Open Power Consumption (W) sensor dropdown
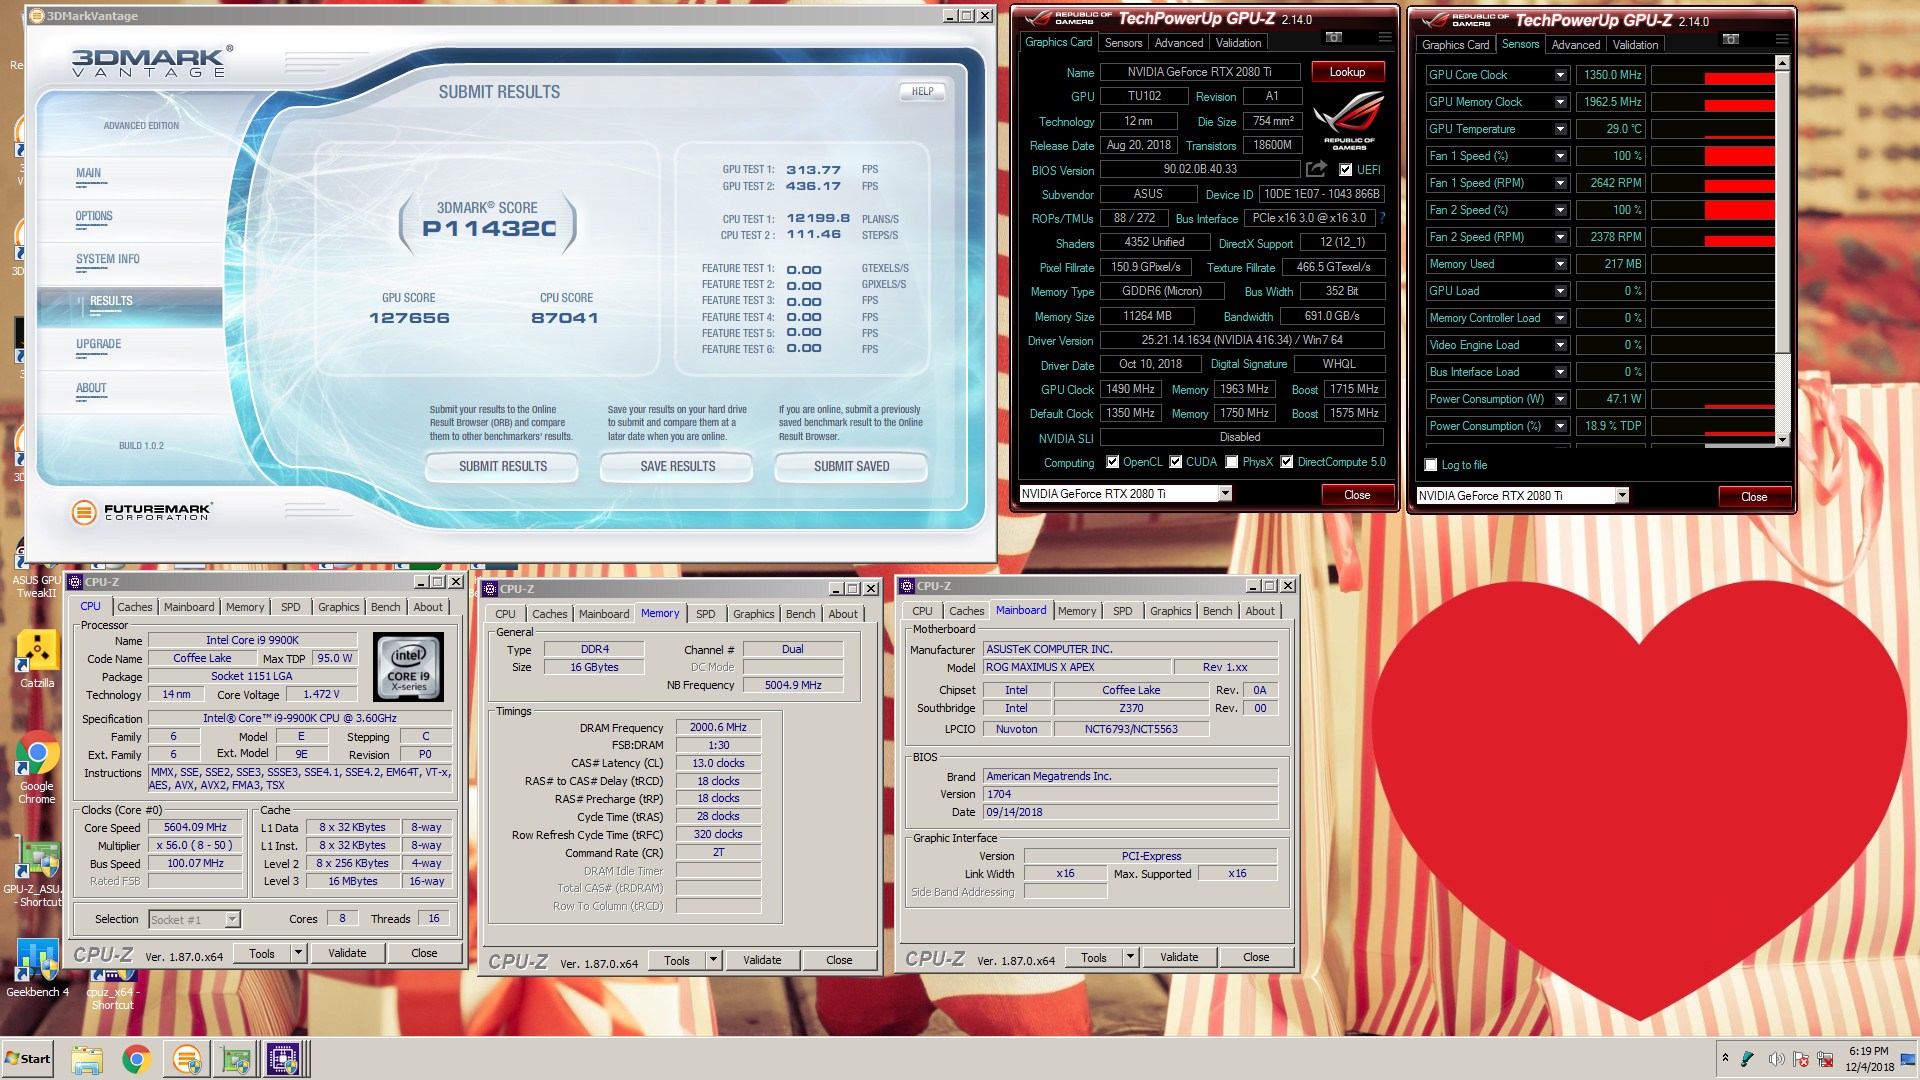 pos(1560,399)
